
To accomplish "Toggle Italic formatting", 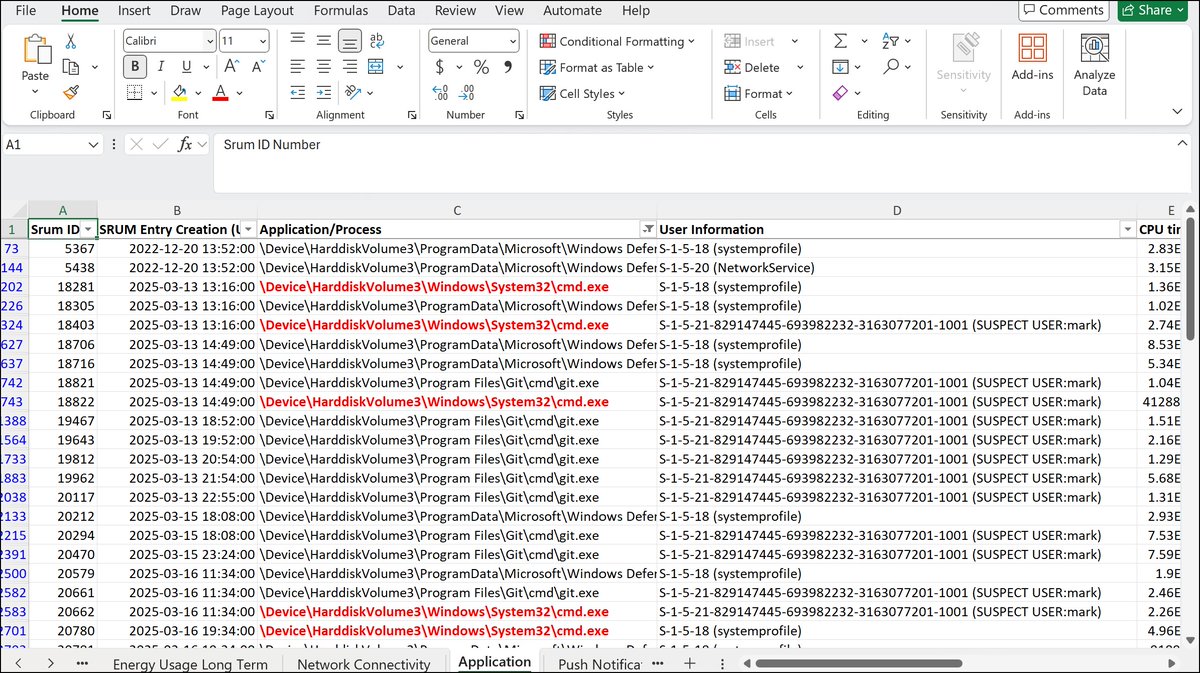I will [x=161, y=67].
